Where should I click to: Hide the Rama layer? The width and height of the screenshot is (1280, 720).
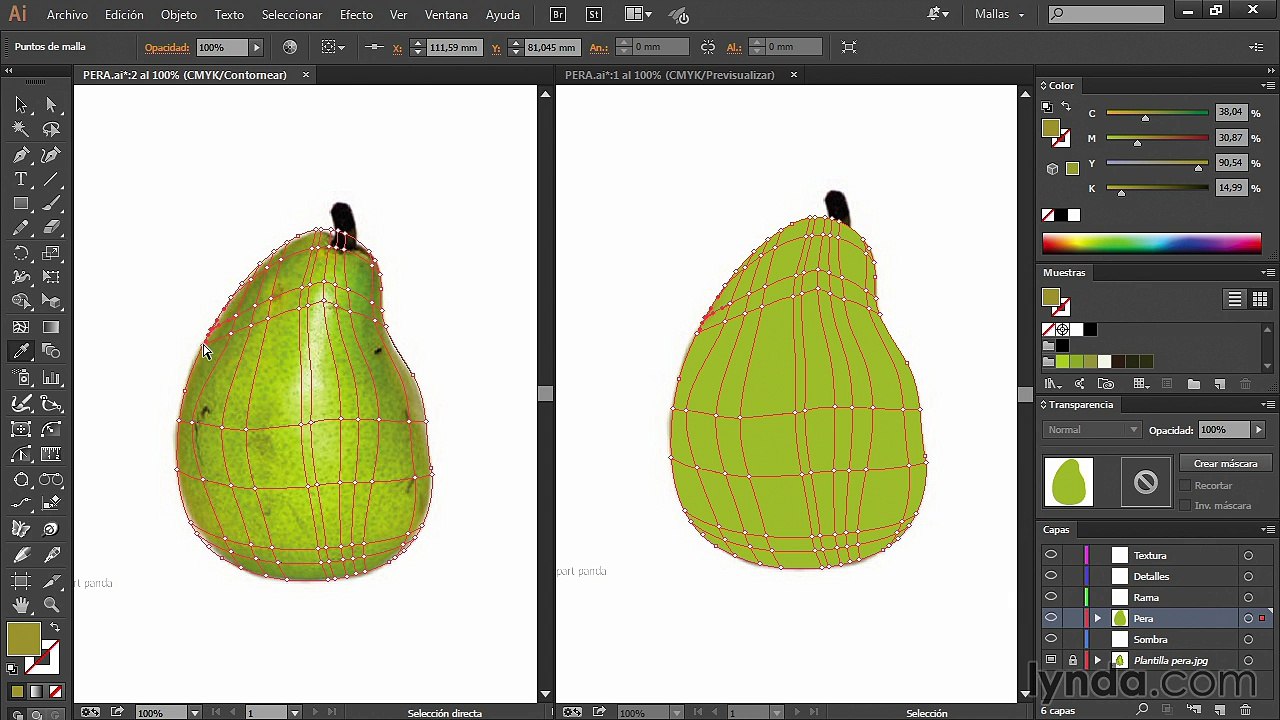coord(1050,597)
